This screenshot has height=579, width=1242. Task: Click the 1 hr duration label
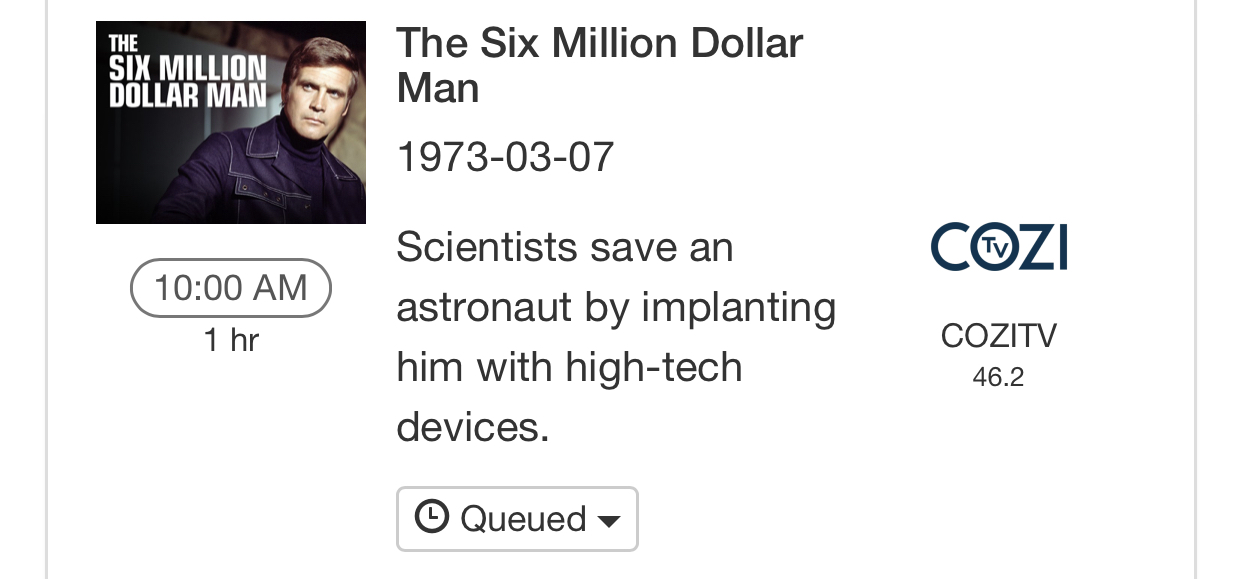pos(231,340)
